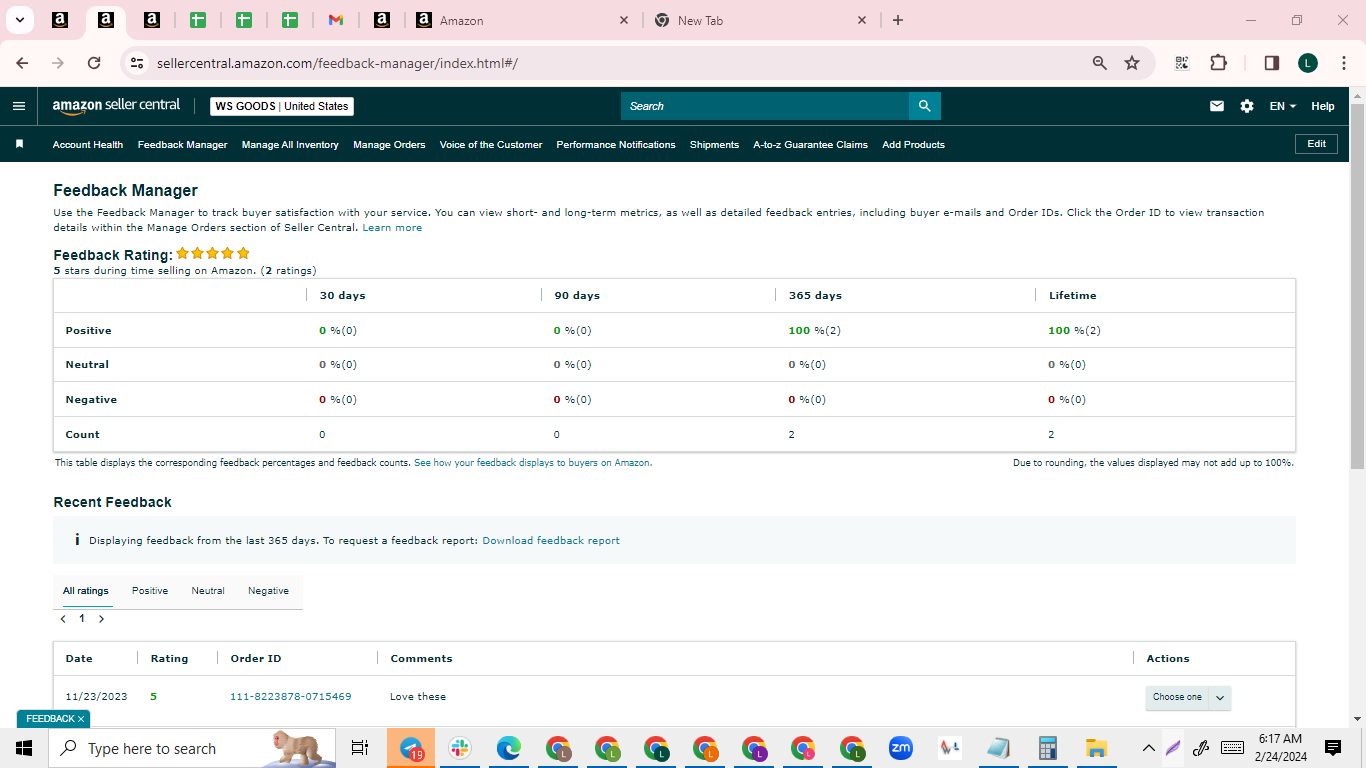Go to next feedback page arrow
This screenshot has width=1366, height=768.
101,619
